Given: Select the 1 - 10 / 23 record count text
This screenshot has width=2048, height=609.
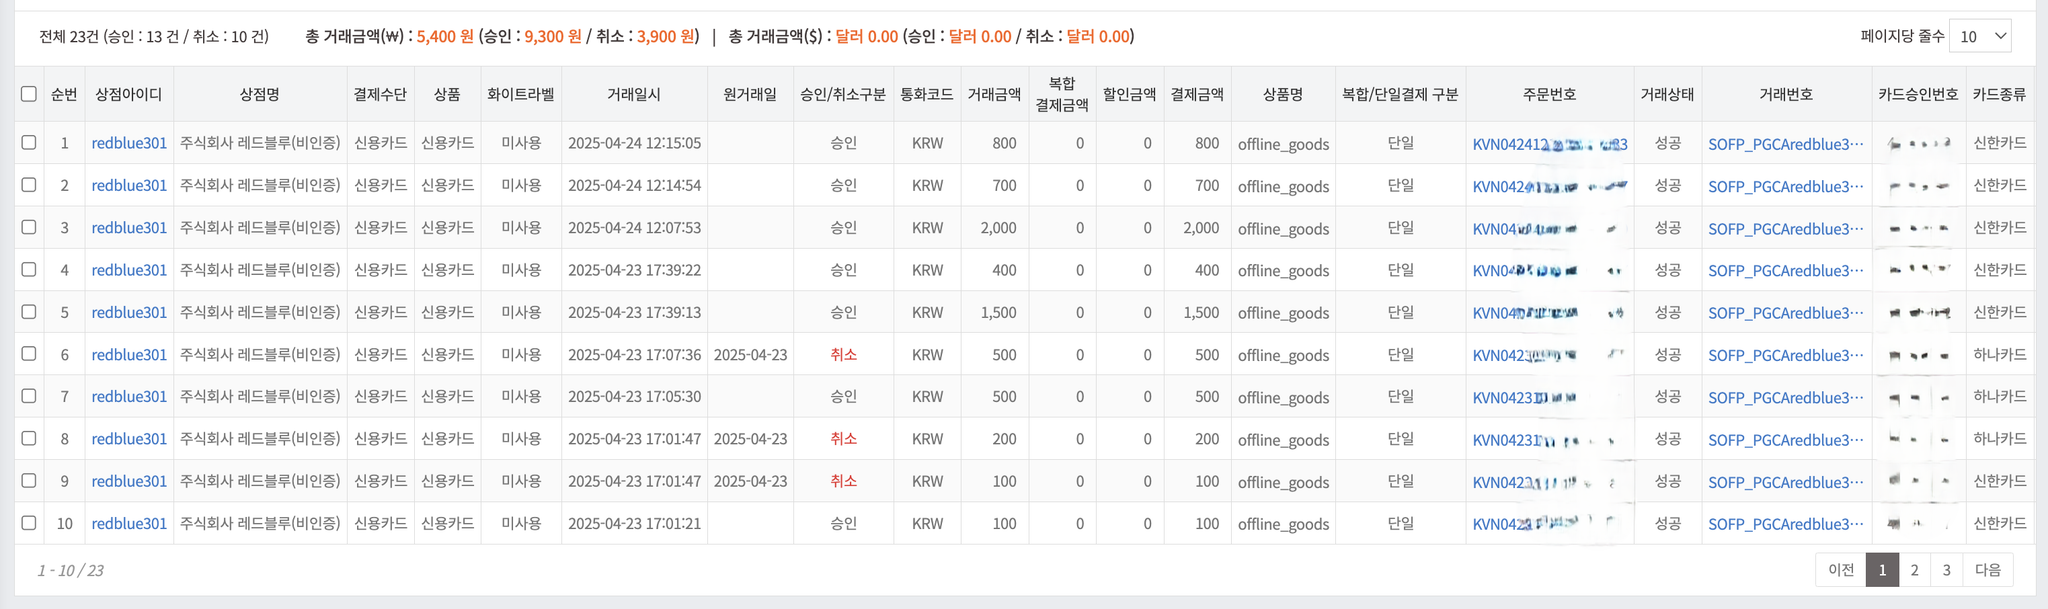Looking at the screenshot, I should pos(70,570).
